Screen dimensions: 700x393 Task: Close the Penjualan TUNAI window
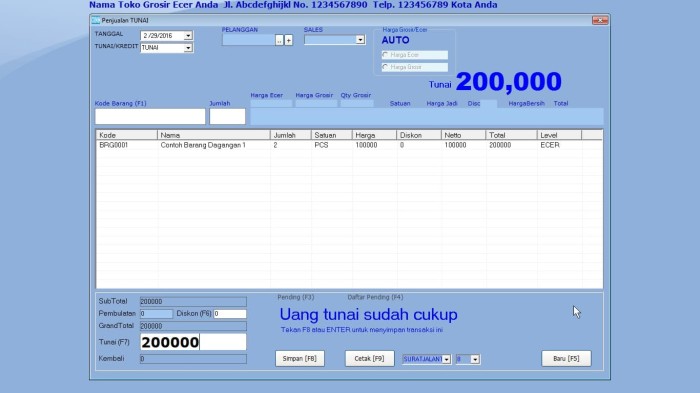600,20
